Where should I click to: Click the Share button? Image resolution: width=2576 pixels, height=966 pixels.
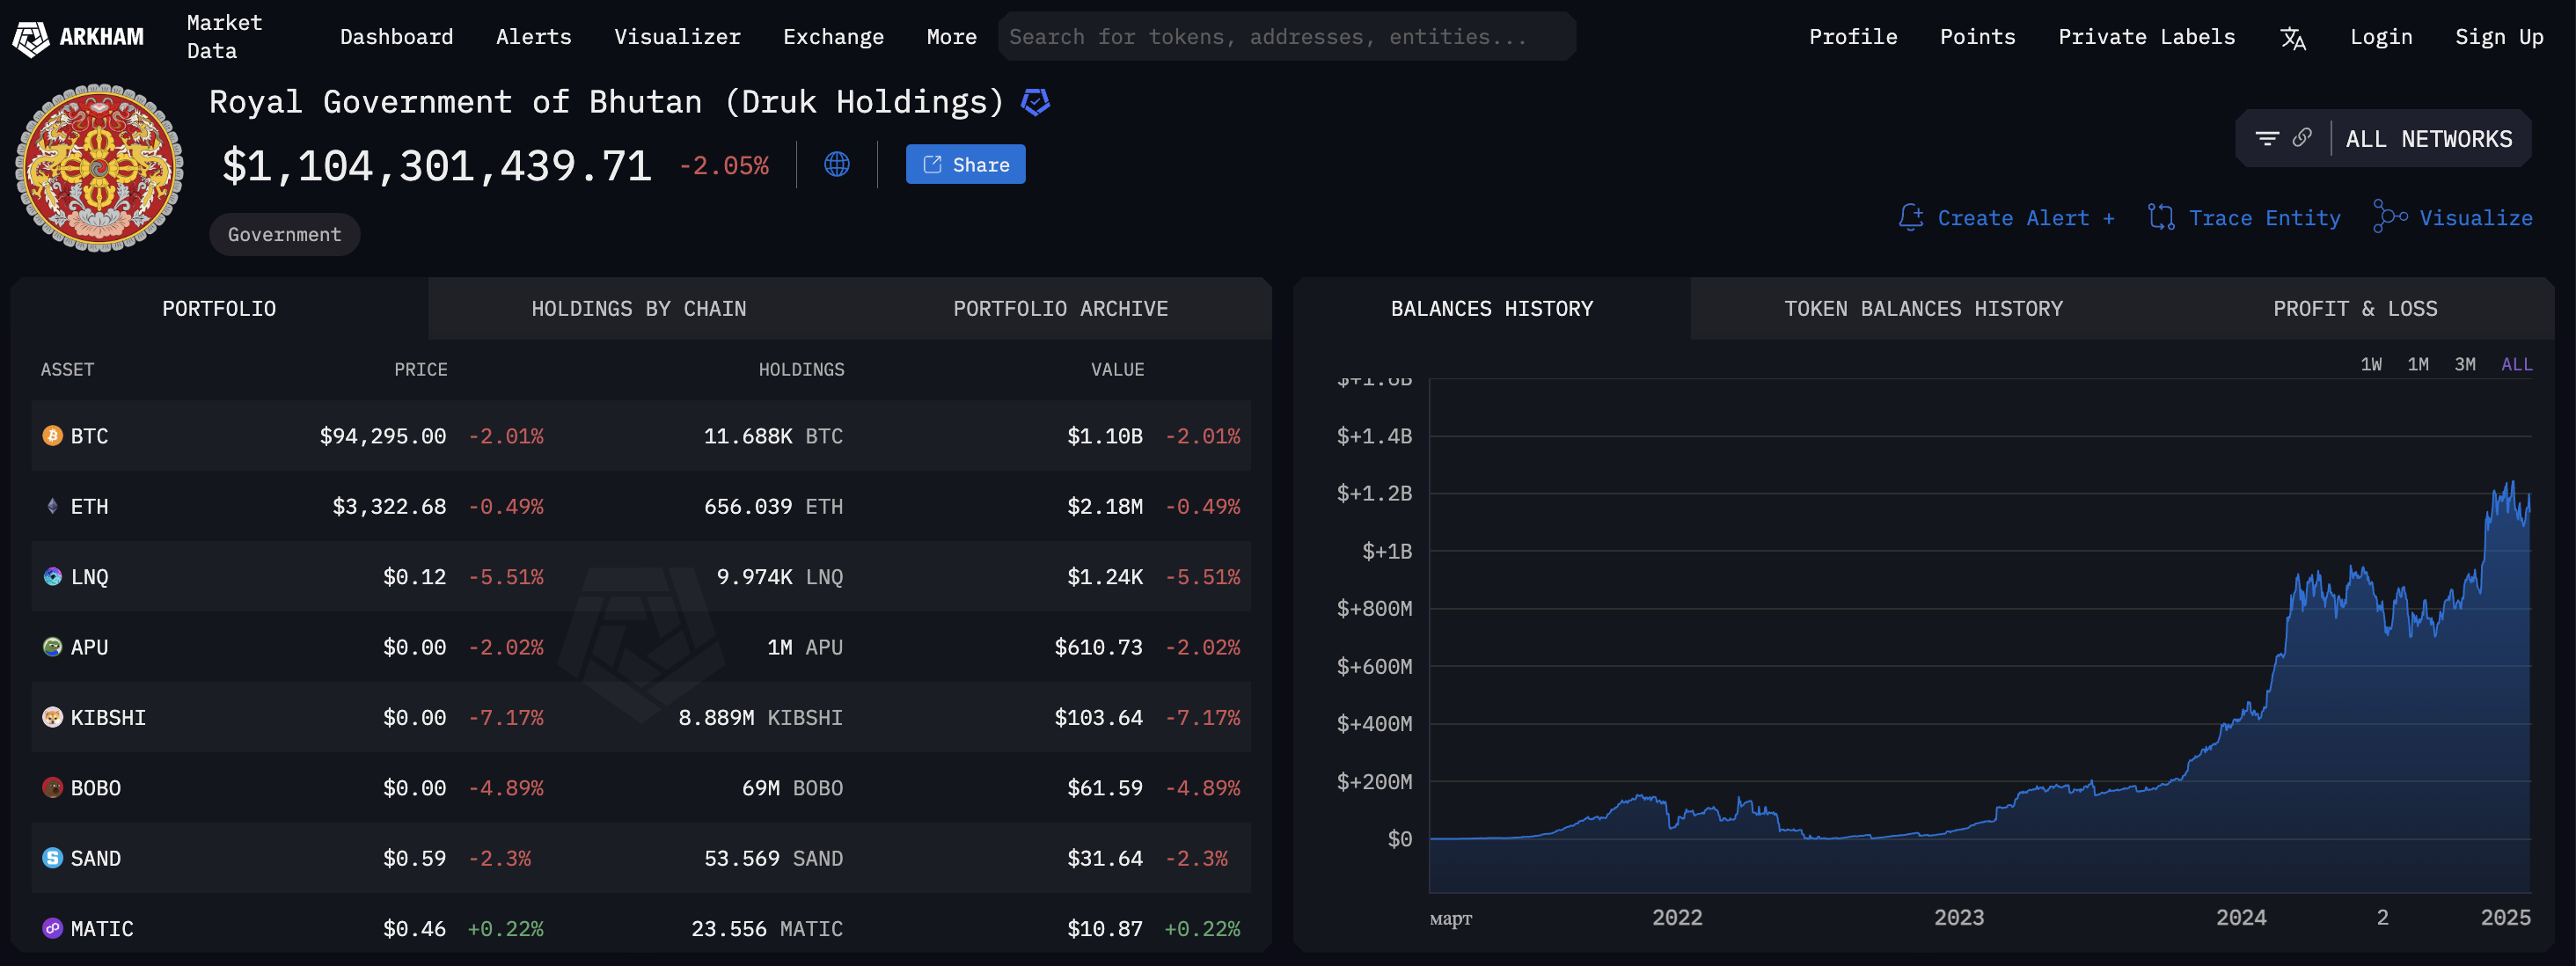[965, 165]
